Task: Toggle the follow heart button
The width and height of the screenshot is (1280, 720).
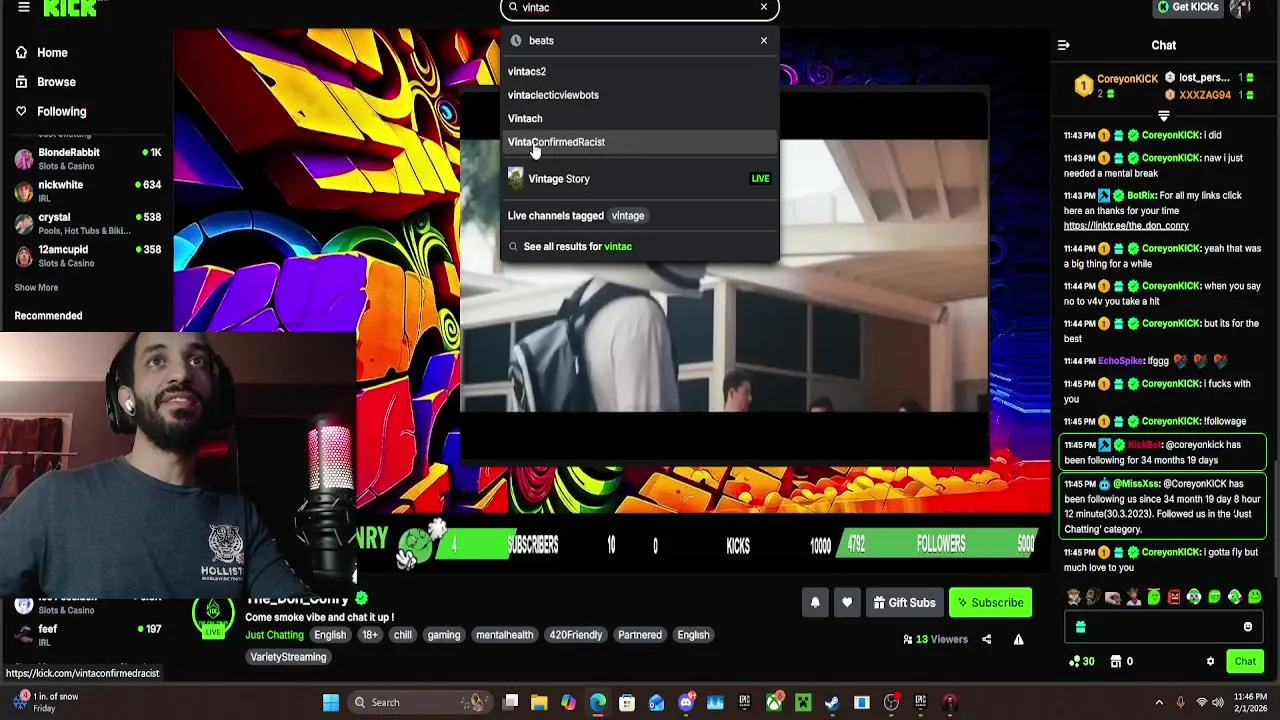Action: coord(847,603)
